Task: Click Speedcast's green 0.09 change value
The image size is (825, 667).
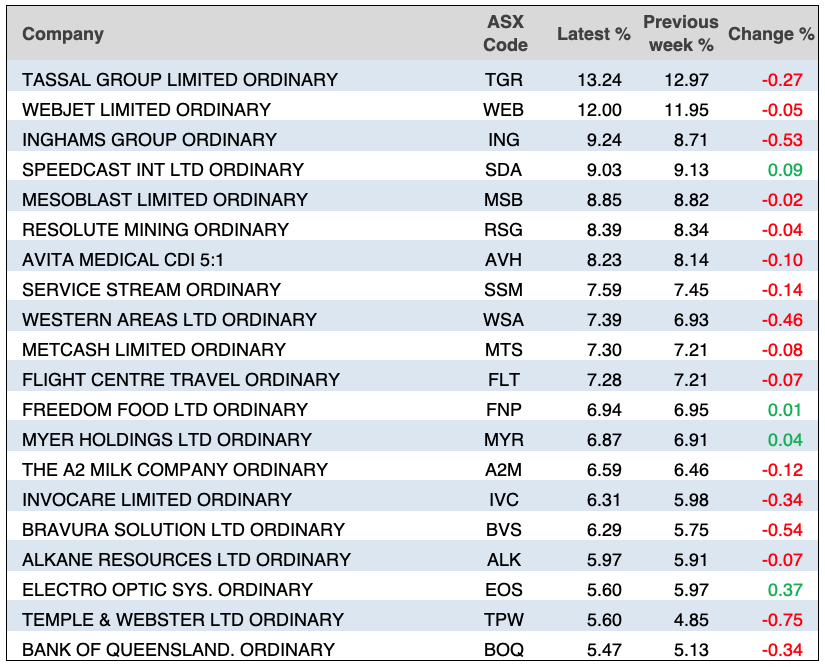Action: pos(784,170)
